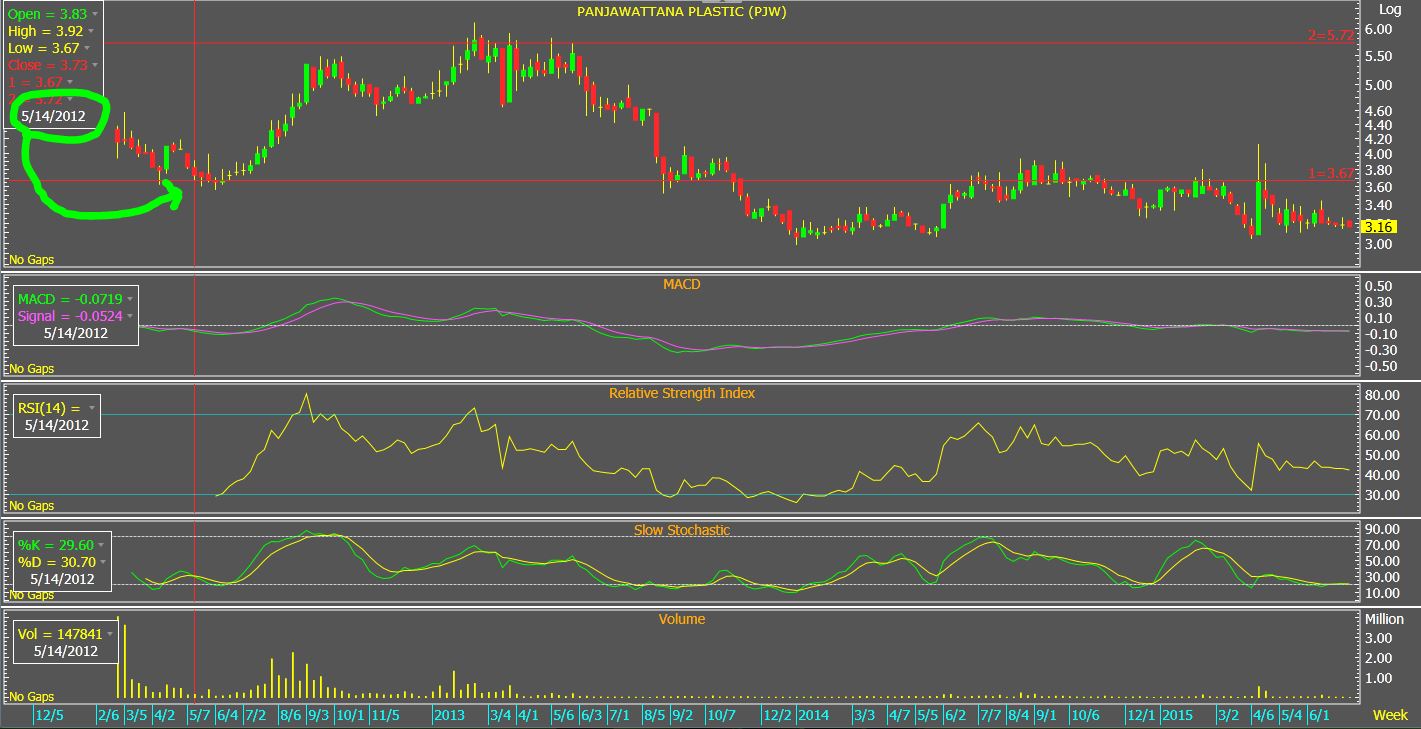The image size is (1421, 729).
Task: Click the No Gaps label in the Volume panel
Action: click(32, 696)
